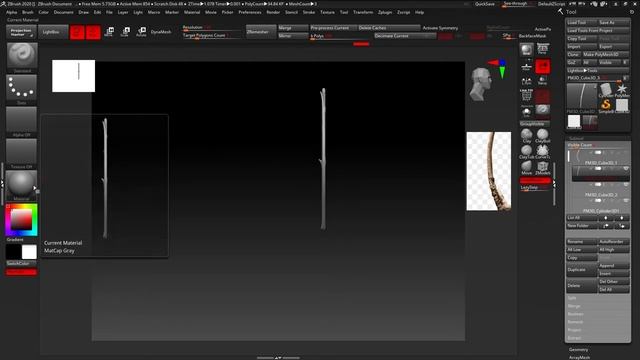Expand the Remesh subpalette

575,322
